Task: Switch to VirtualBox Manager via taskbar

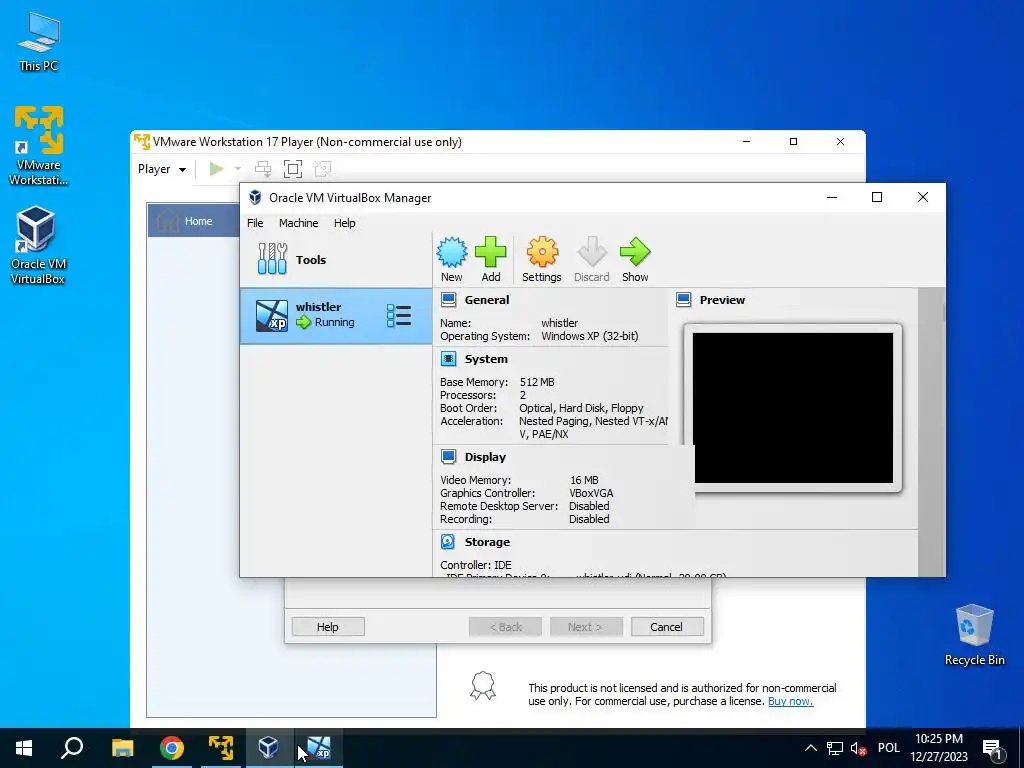Action: [269, 748]
